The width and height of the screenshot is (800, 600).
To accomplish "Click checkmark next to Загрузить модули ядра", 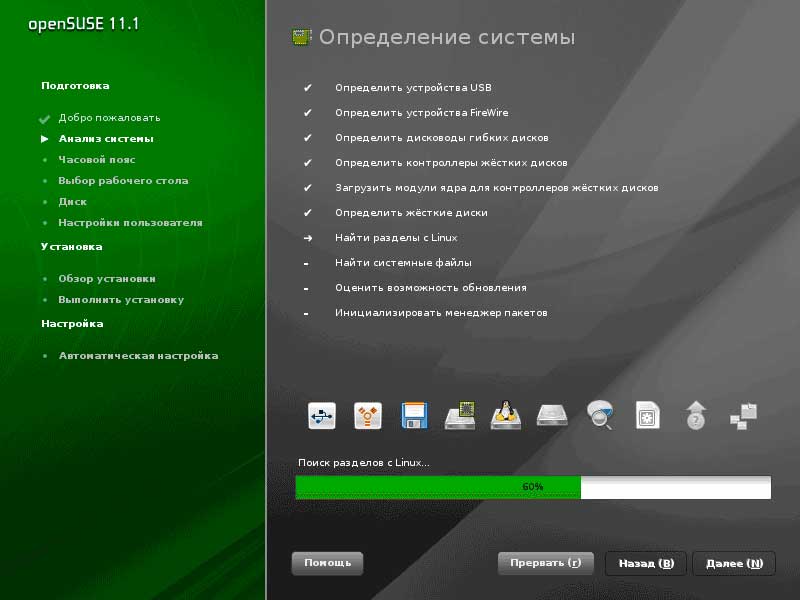I will pos(307,188).
